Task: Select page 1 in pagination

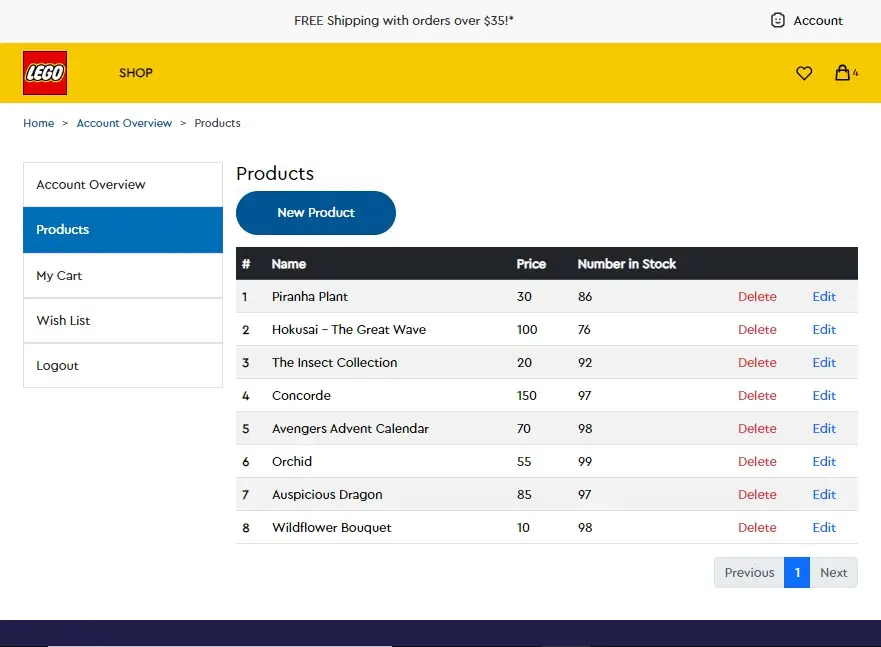Action: (x=797, y=573)
